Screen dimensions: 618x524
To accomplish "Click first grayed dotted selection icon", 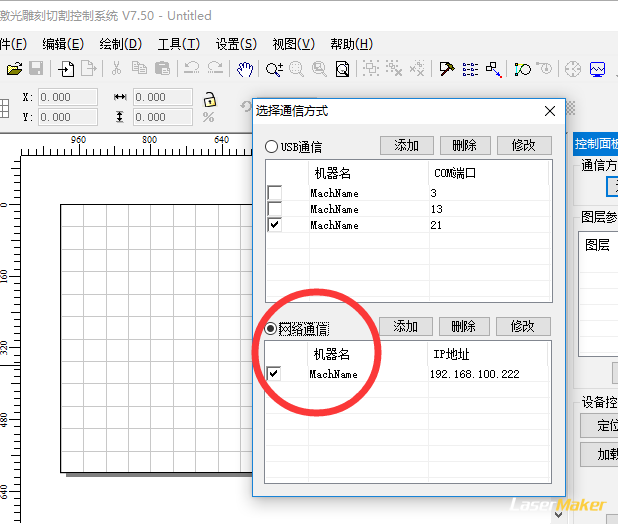I will [370, 69].
